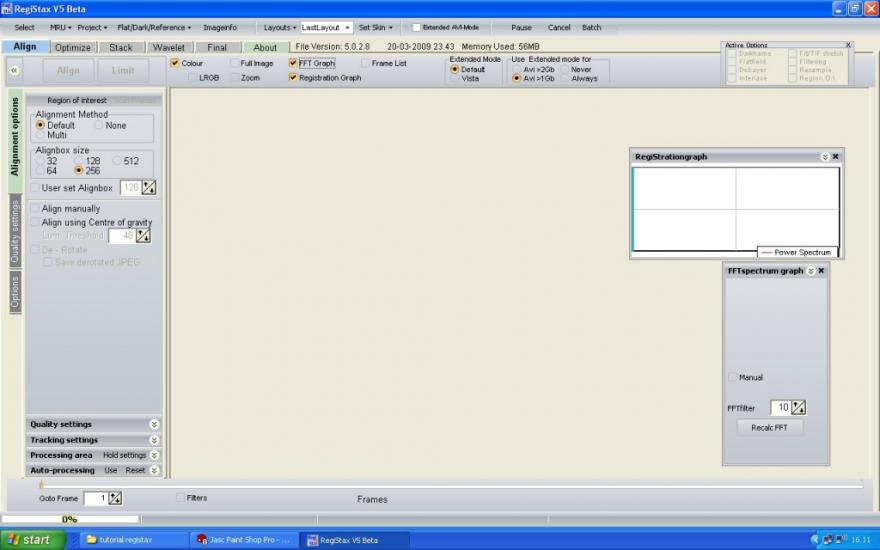The image size is (880, 550).
Task: Click RegiStax V5 Beta taskbar item
Action: click(354, 540)
